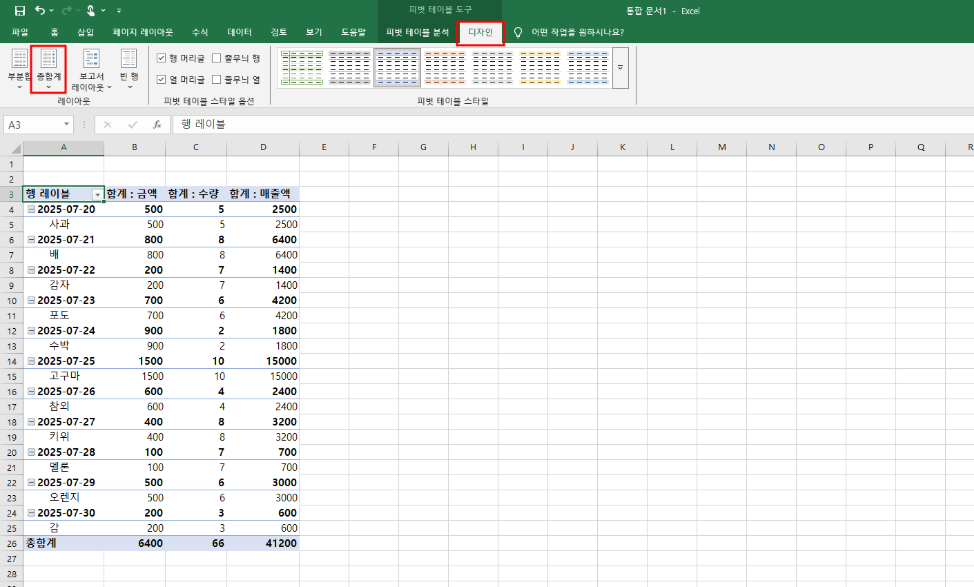
Task: Click the formula bar showing 행 레이블
Action: tap(571, 125)
